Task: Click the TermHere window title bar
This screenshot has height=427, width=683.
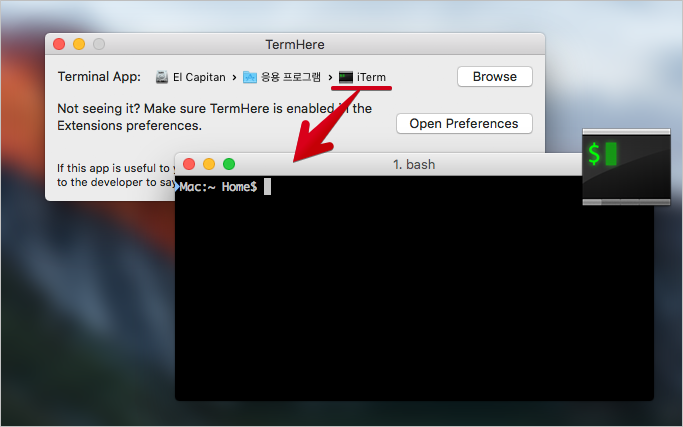Action: pyautogui.click(x=295, y=44)
